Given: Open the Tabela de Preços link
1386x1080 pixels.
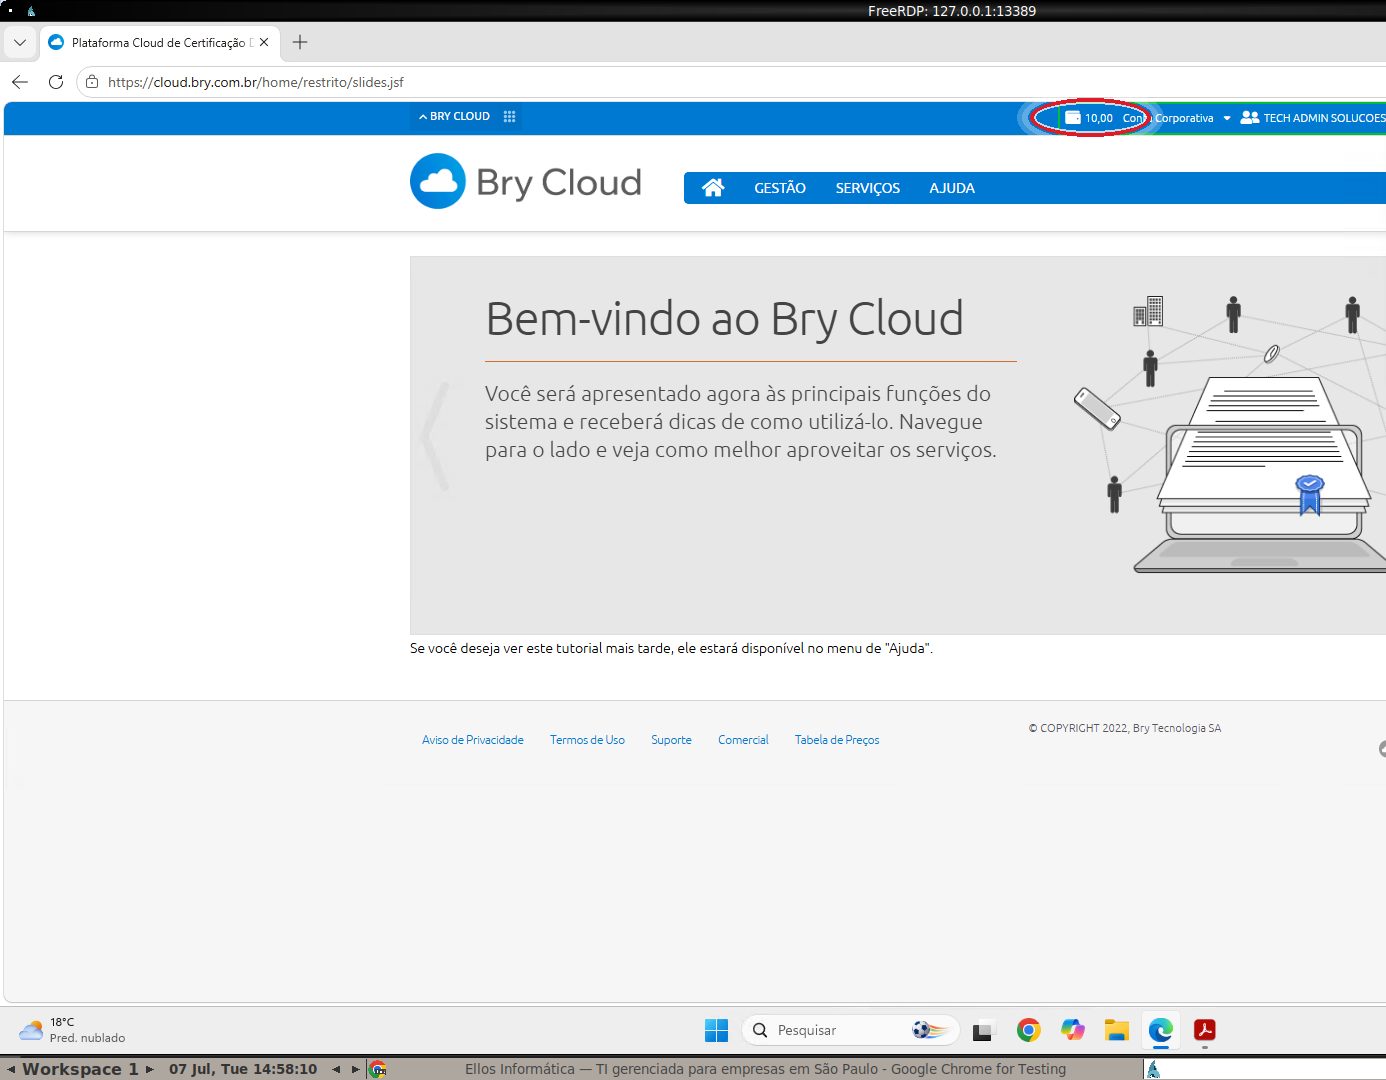Looking at the screenshot, I should pos(837,740).
